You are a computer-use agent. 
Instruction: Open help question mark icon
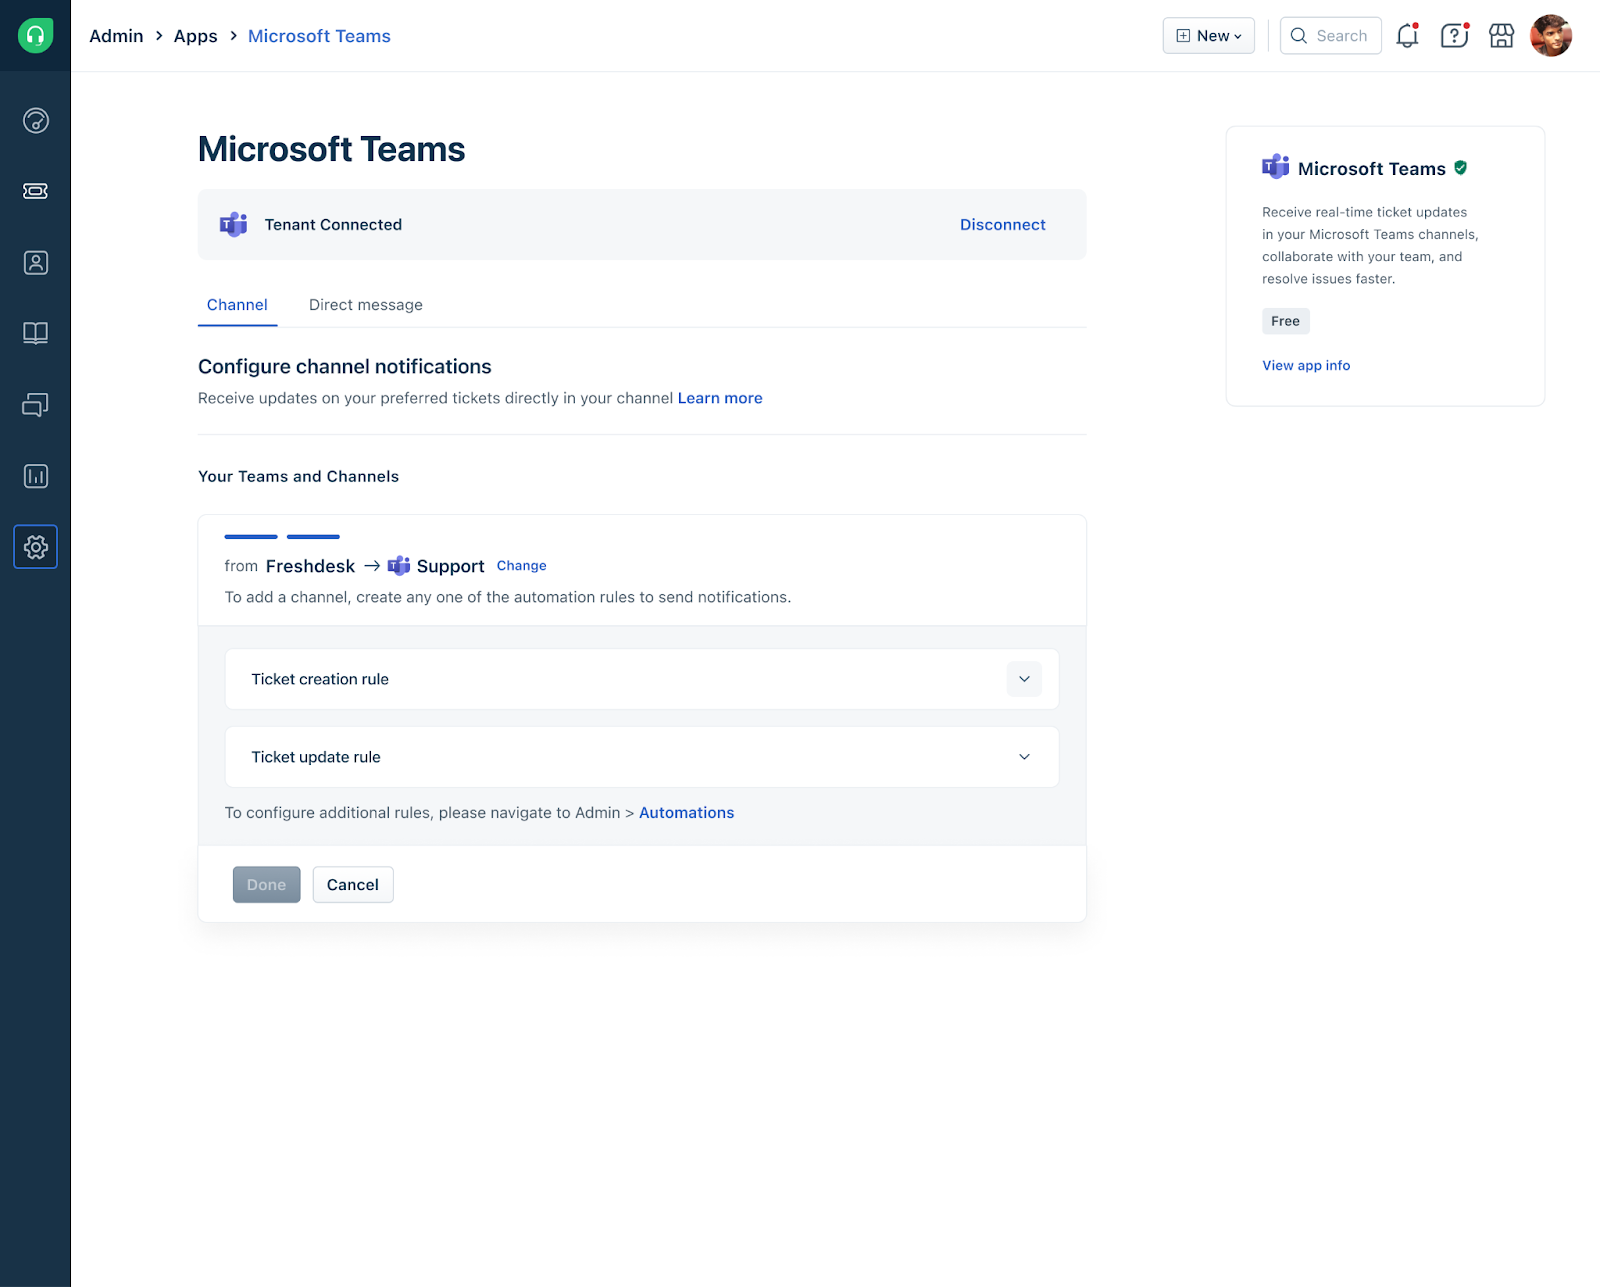(x=1454, y=36)
